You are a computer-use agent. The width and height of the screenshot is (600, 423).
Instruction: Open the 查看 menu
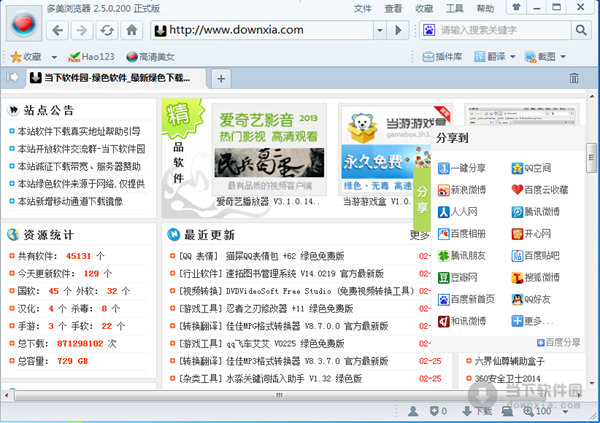pos(393,8)
